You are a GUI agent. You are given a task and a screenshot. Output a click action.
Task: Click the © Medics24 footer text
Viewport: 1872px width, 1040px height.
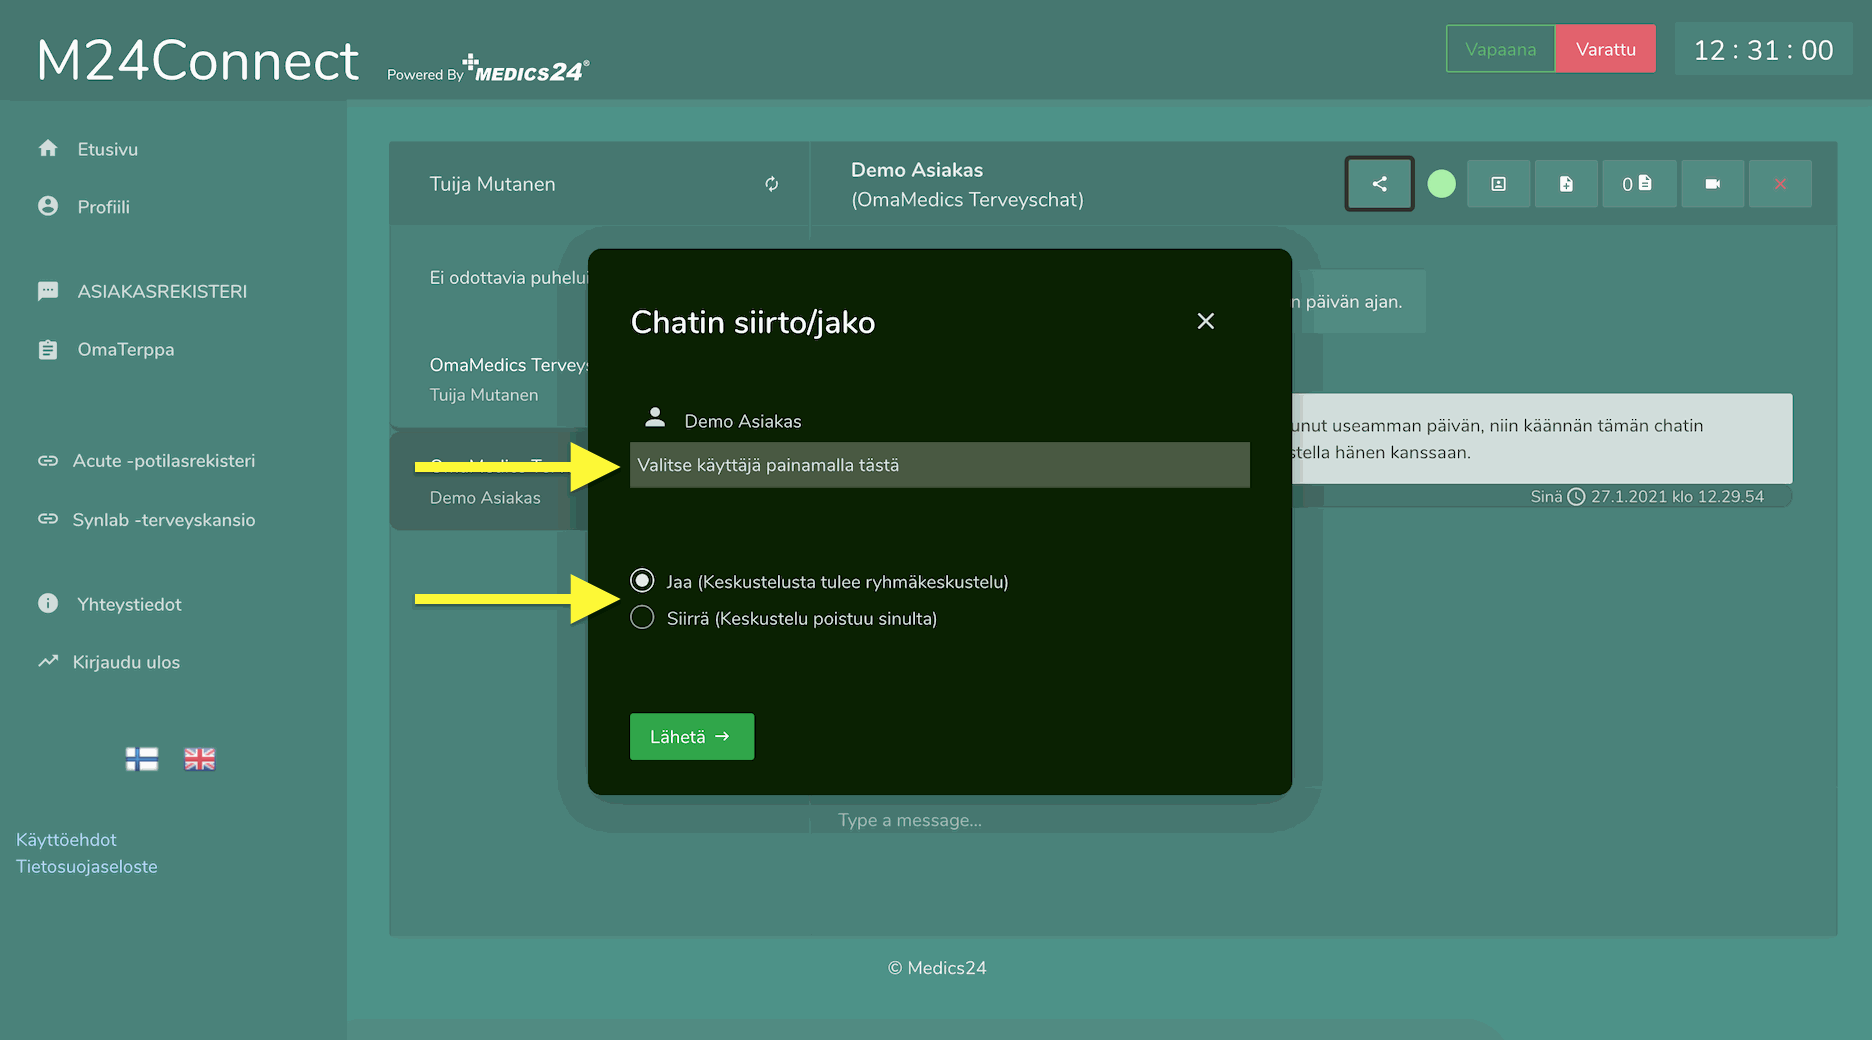point(937,968)
